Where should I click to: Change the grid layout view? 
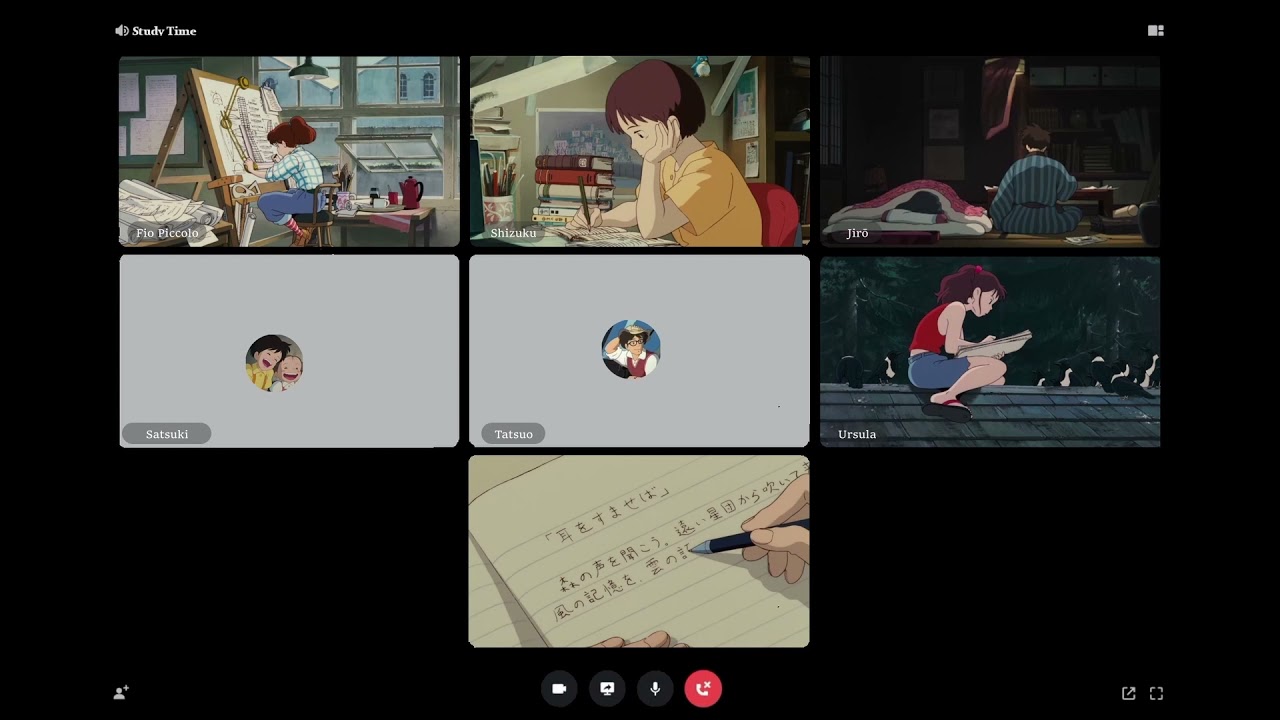(1156, 31)
